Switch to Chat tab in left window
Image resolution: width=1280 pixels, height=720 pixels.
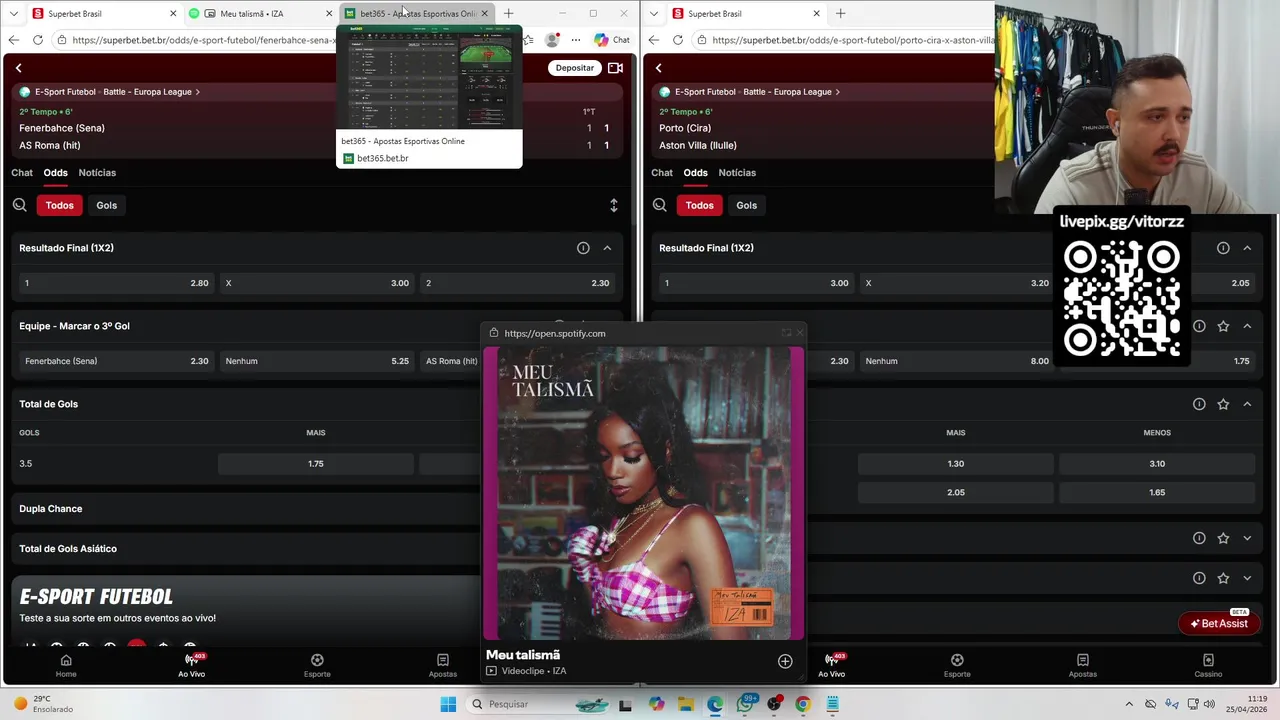pos(22,173)
